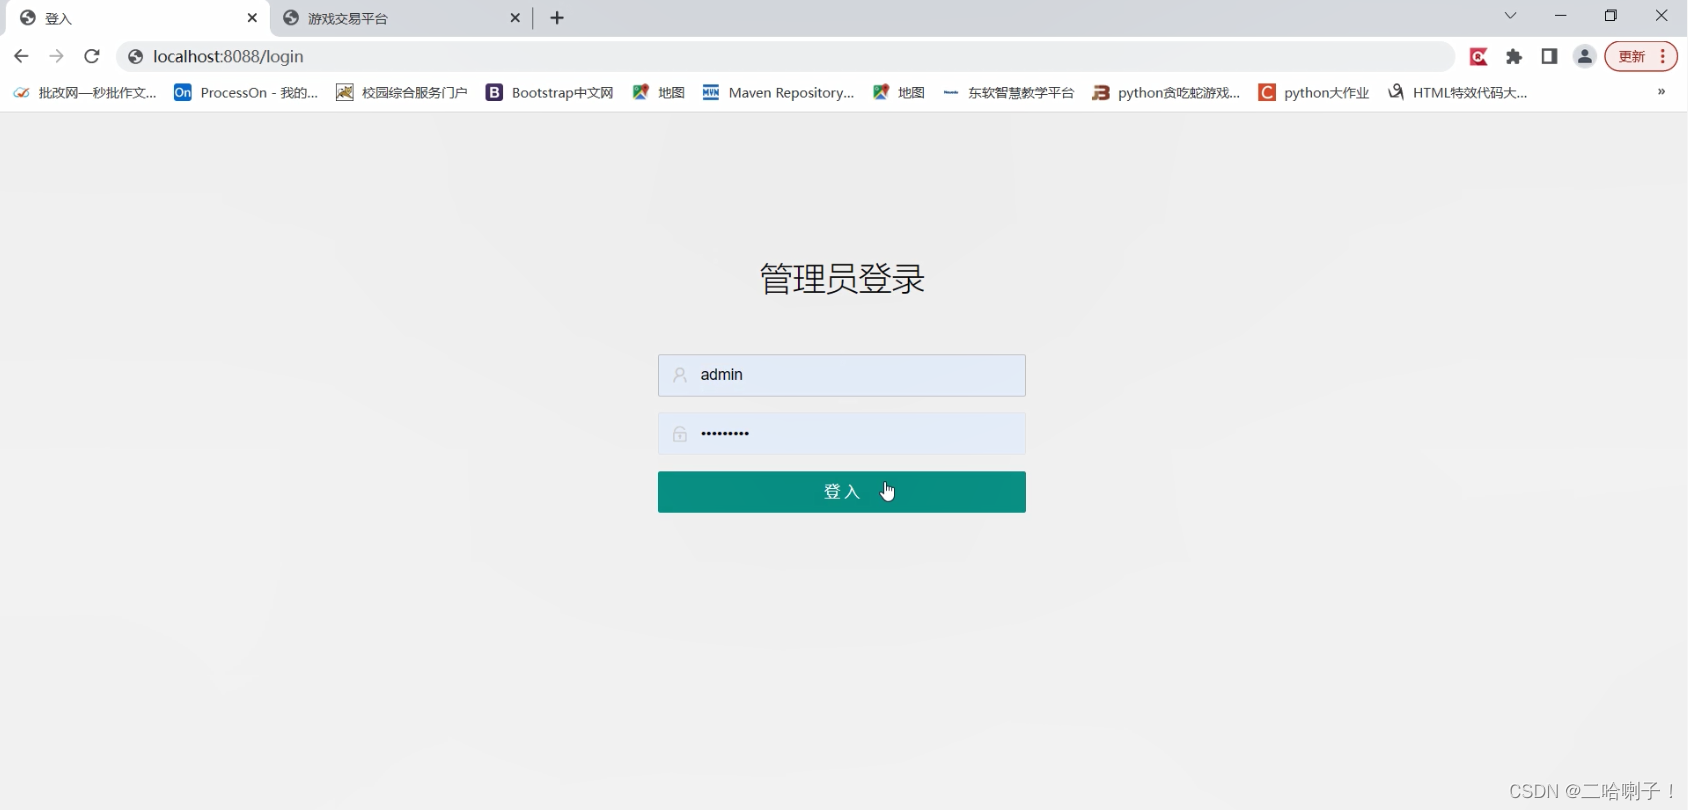The image size is (1688, 810).
Task: Open the python大作业 bookmark
Action: pos(1314,93)
